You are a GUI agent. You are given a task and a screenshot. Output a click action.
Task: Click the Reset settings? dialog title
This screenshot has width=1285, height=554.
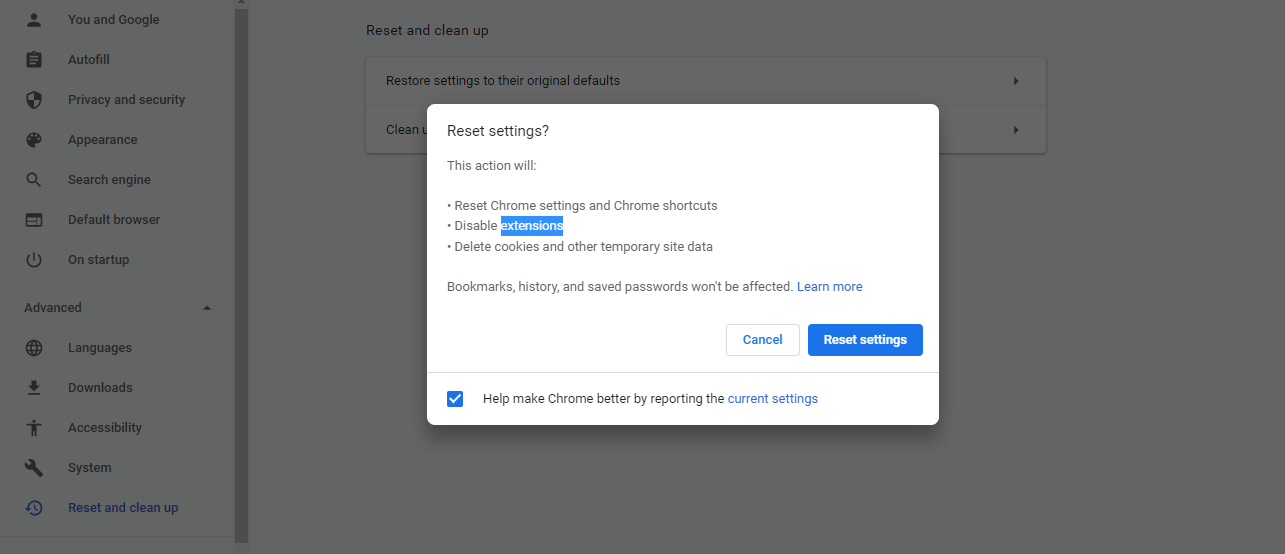tap(498, 131)
